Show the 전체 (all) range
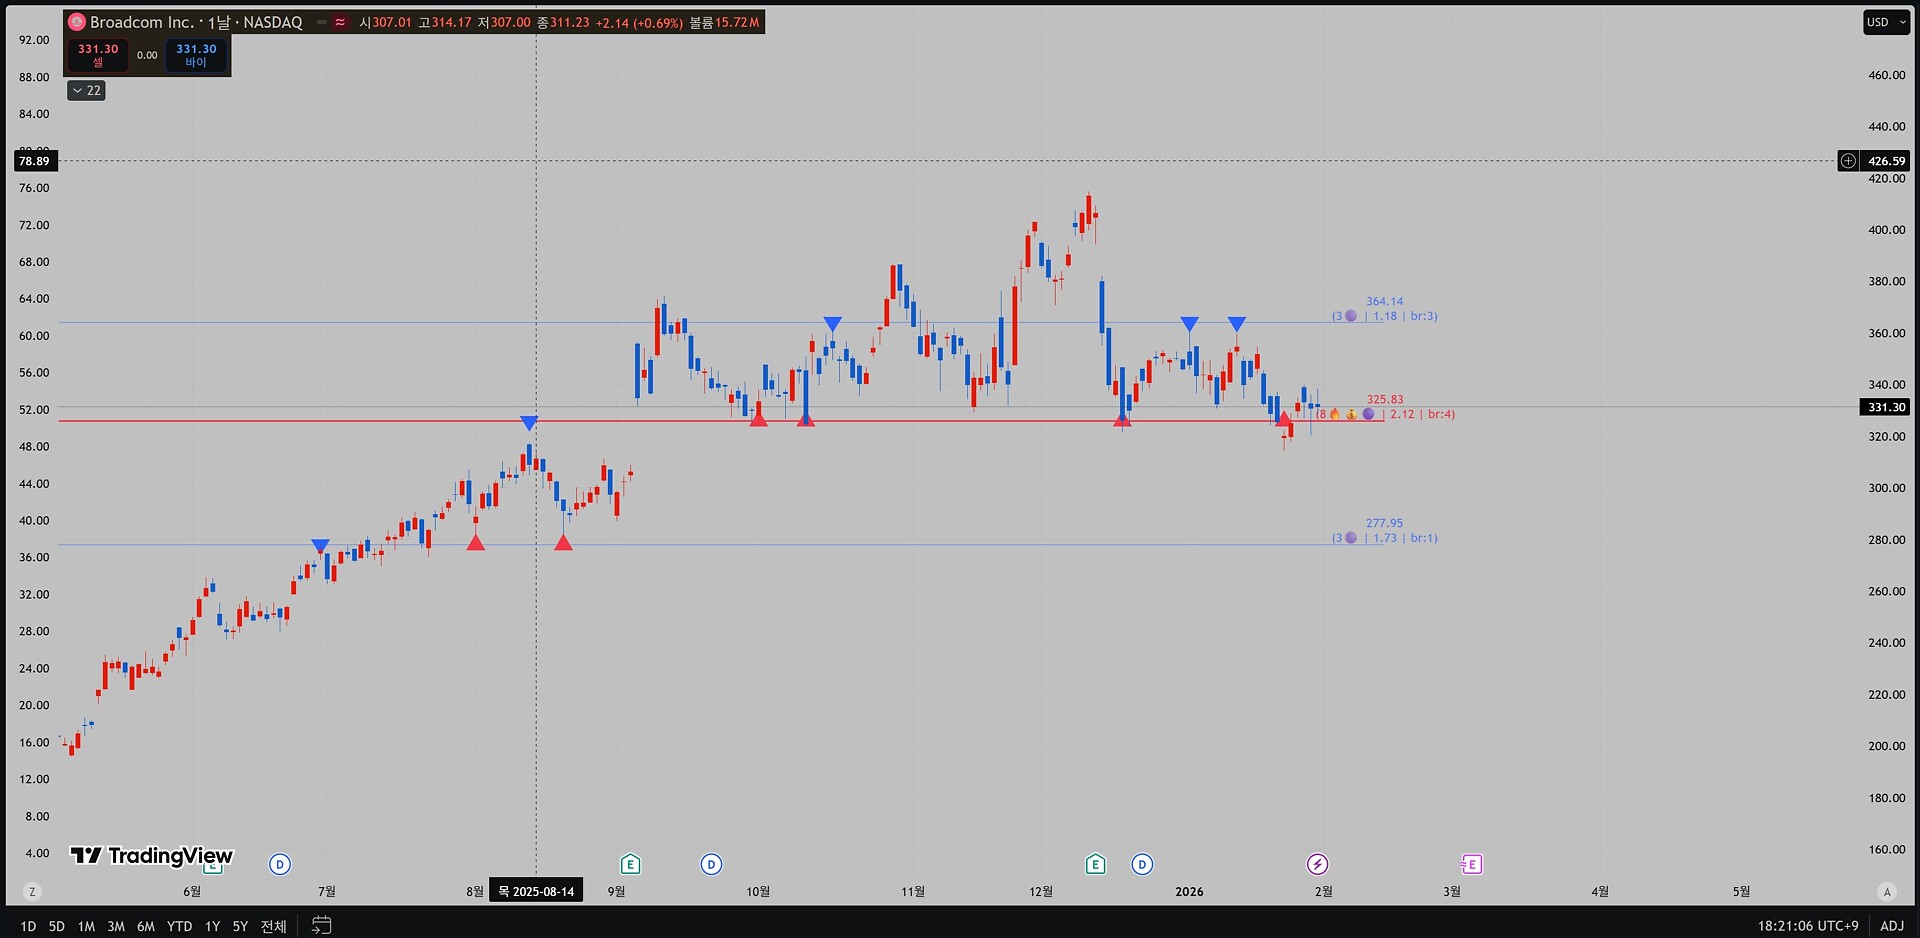The width and height of the screenshot is (1920, 938). click(273, 926)
